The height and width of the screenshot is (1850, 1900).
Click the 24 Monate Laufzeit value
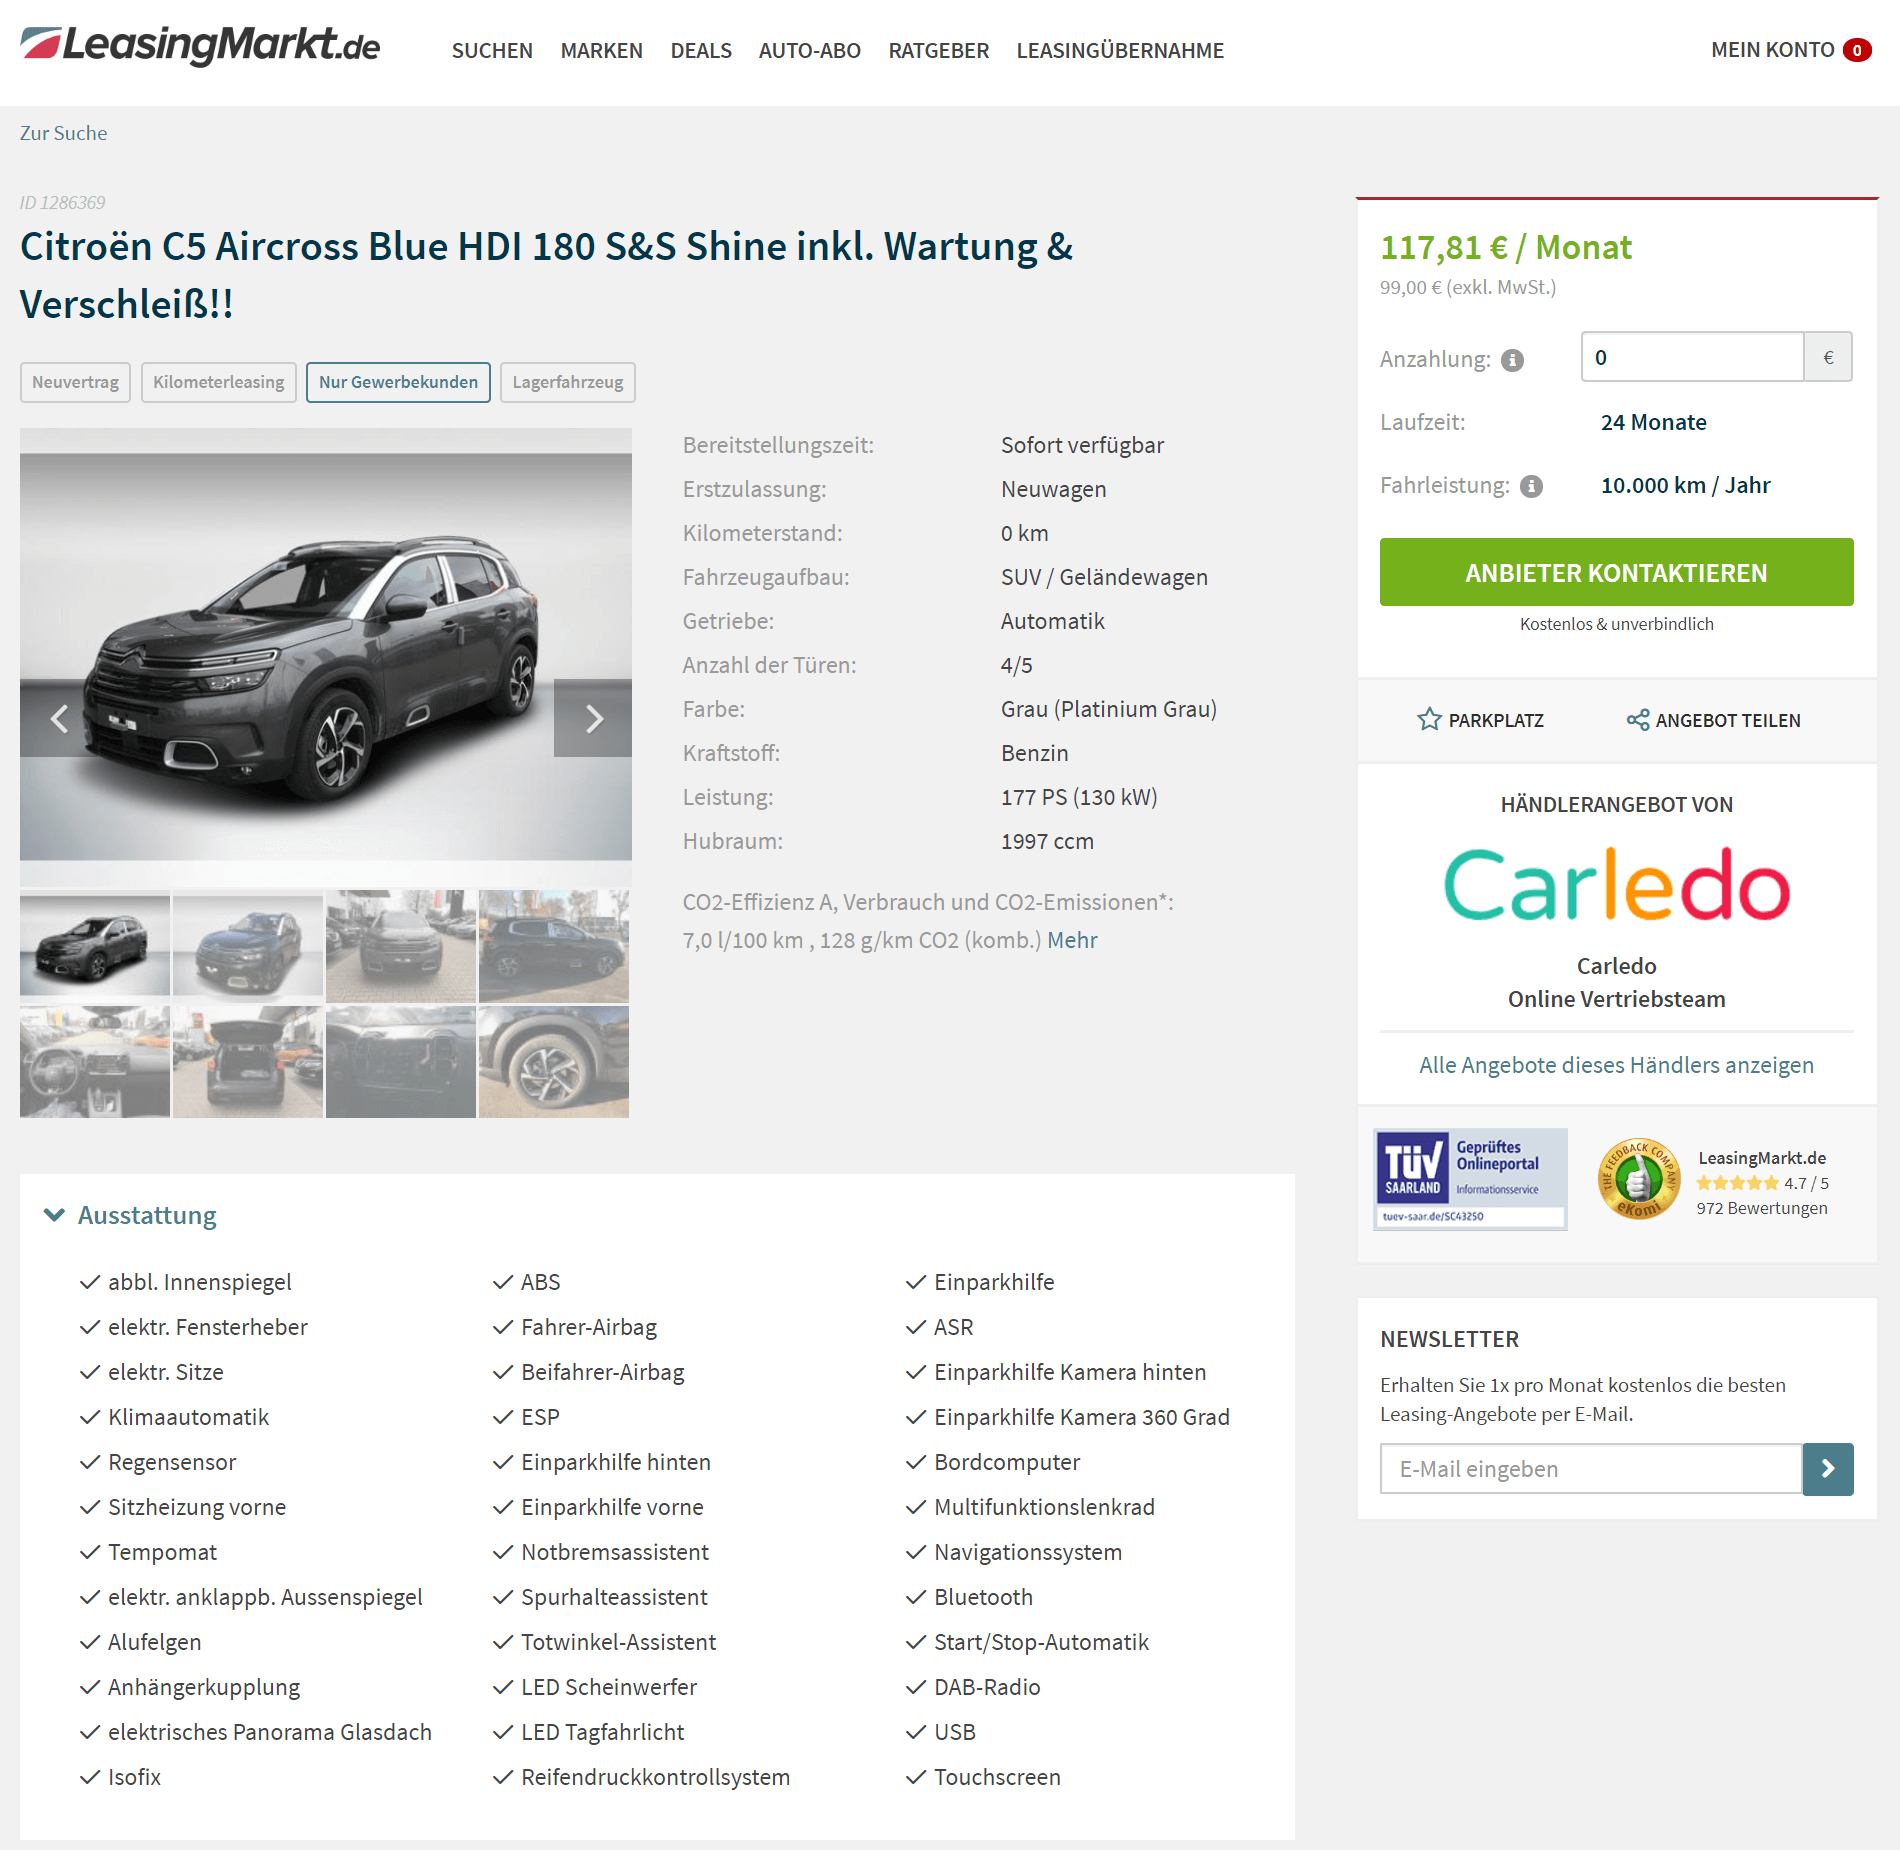(x=1653, y=422)
